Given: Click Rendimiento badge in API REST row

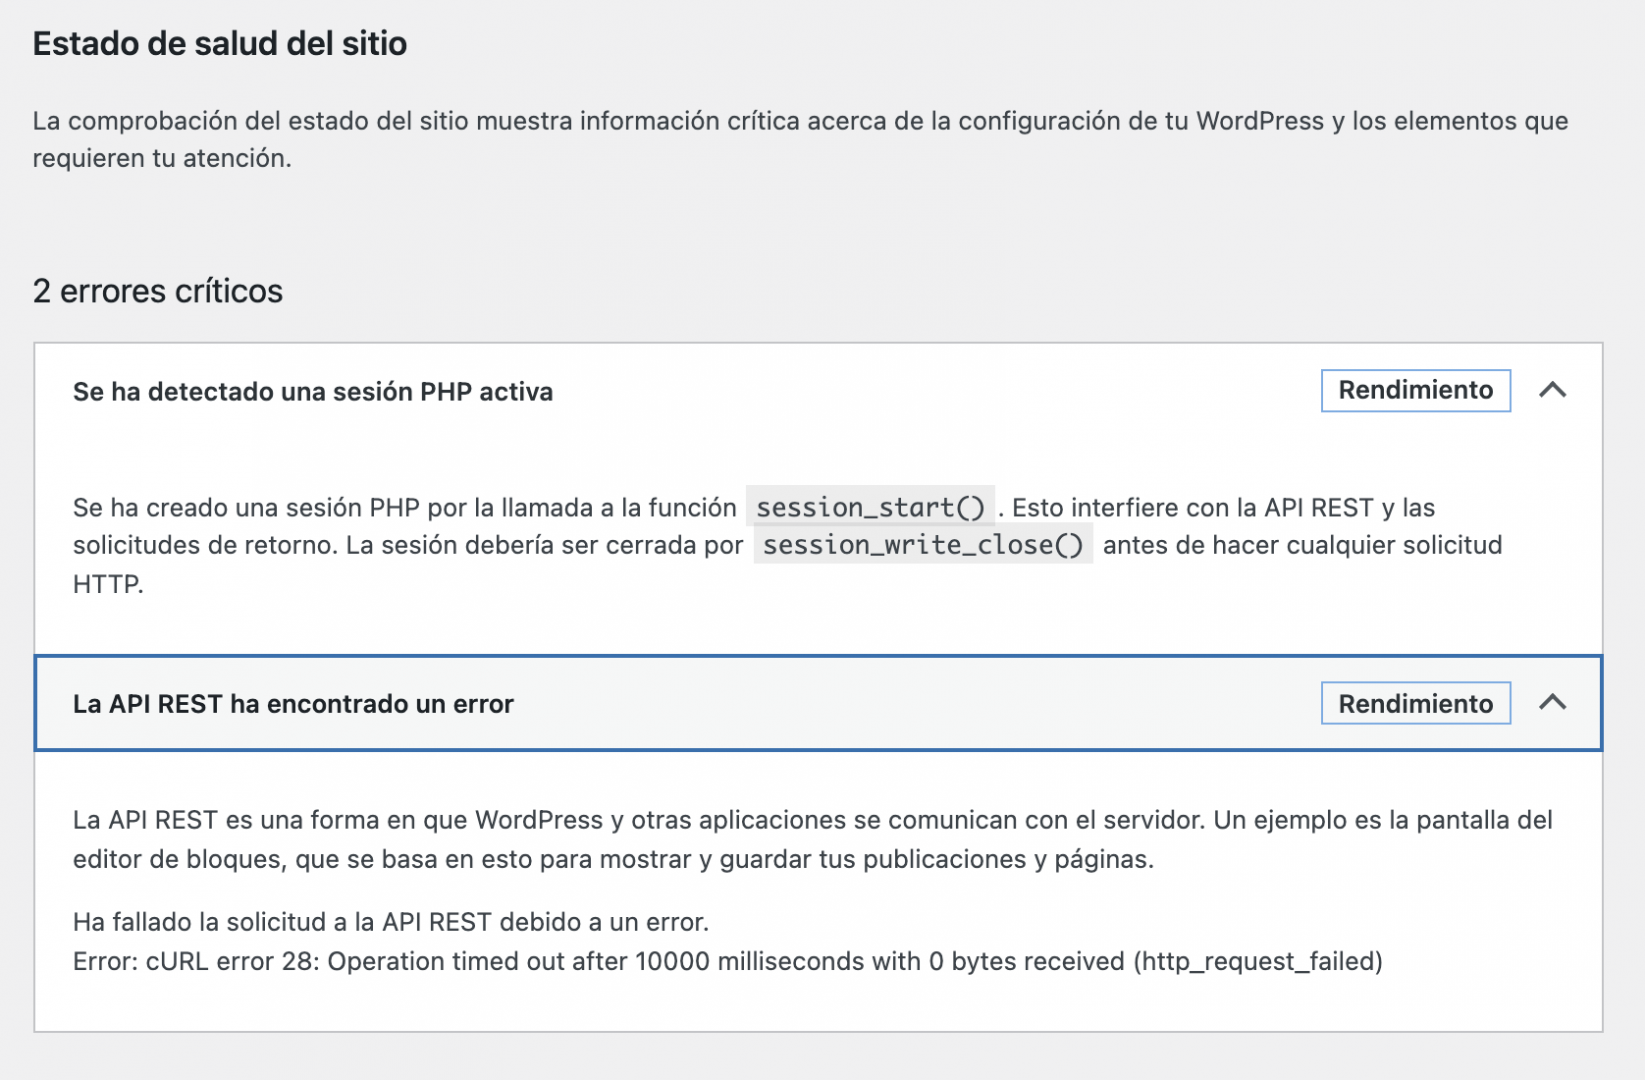Looking at the screenshot, I should [1415, 703].
